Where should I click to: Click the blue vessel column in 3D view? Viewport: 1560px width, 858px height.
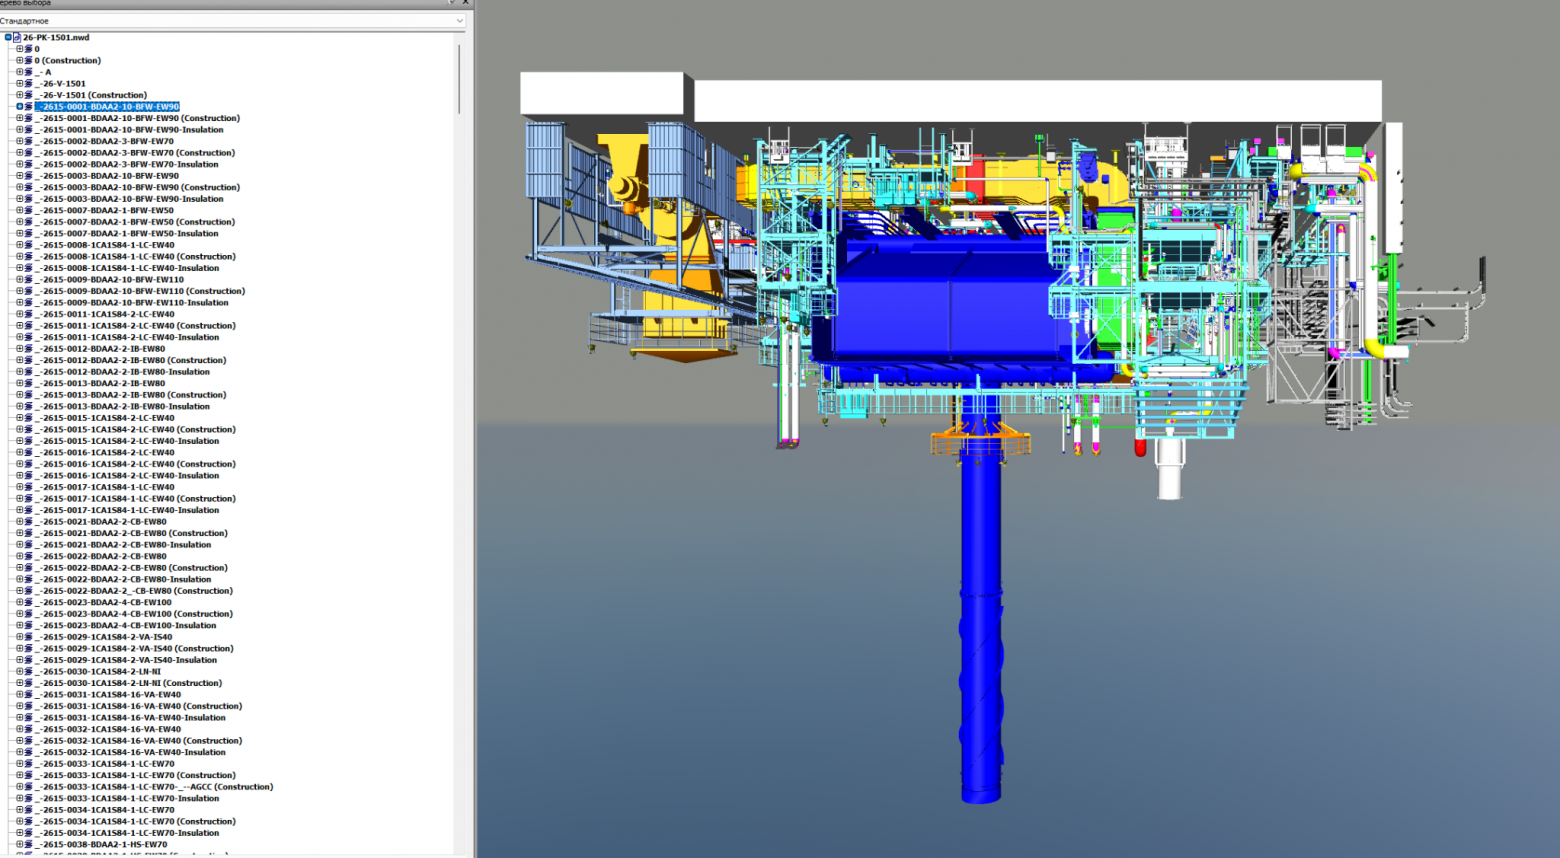tap(981, 630)
